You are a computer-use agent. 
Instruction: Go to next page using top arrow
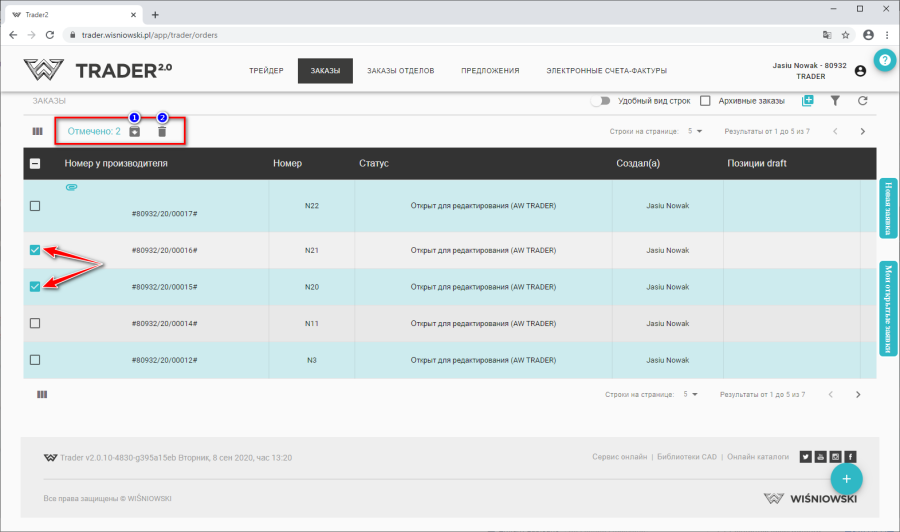pyautogui.click(x=862, y=131)
